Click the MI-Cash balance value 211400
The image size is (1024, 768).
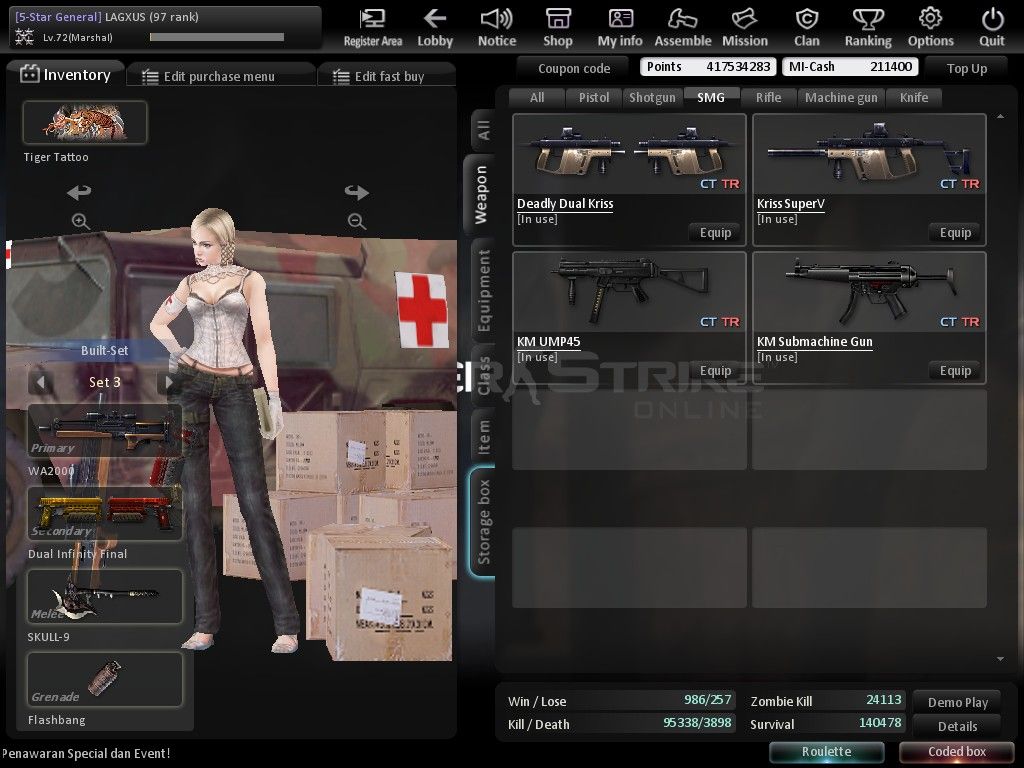891,67
